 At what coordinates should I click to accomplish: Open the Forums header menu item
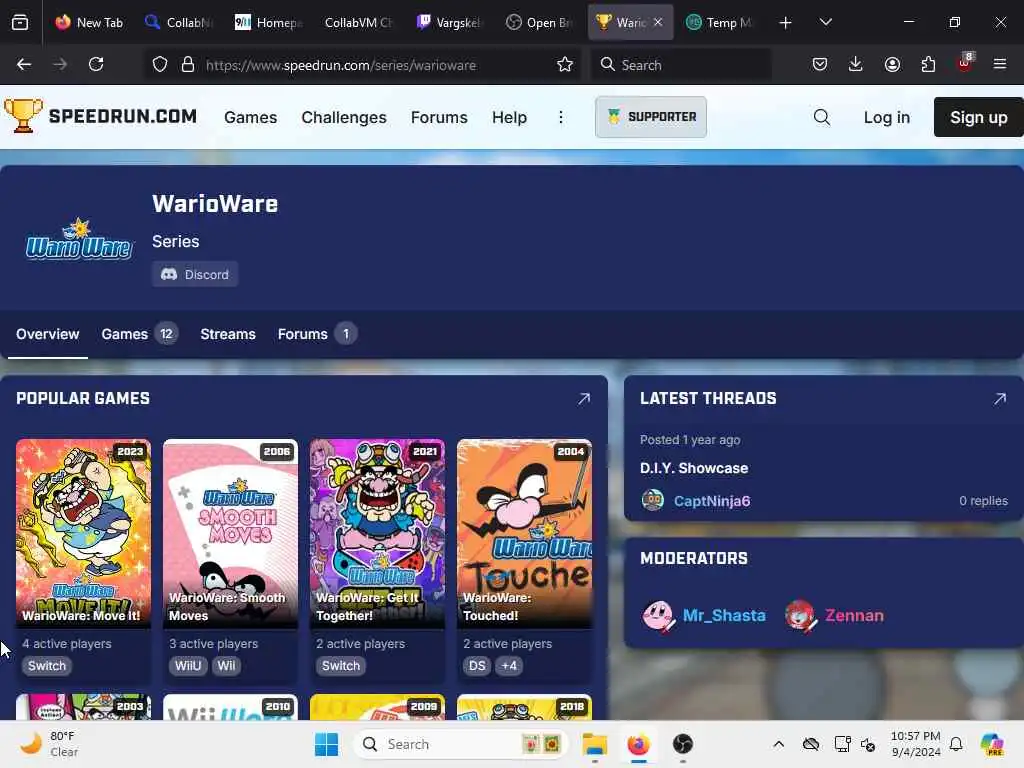(439, 118)
